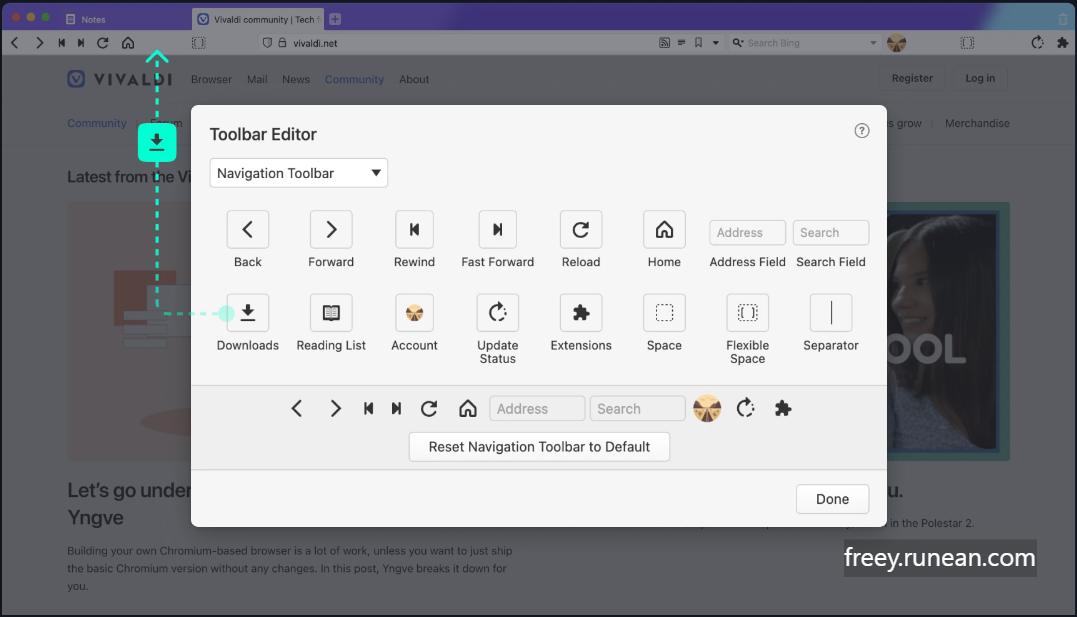Click extensions puzzle icon in preview toolbar
Screen dimensions: 1077x617
point(783,409)
